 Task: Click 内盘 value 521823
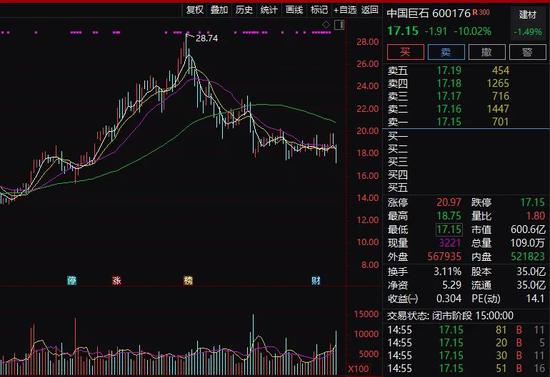click(528, 257)
